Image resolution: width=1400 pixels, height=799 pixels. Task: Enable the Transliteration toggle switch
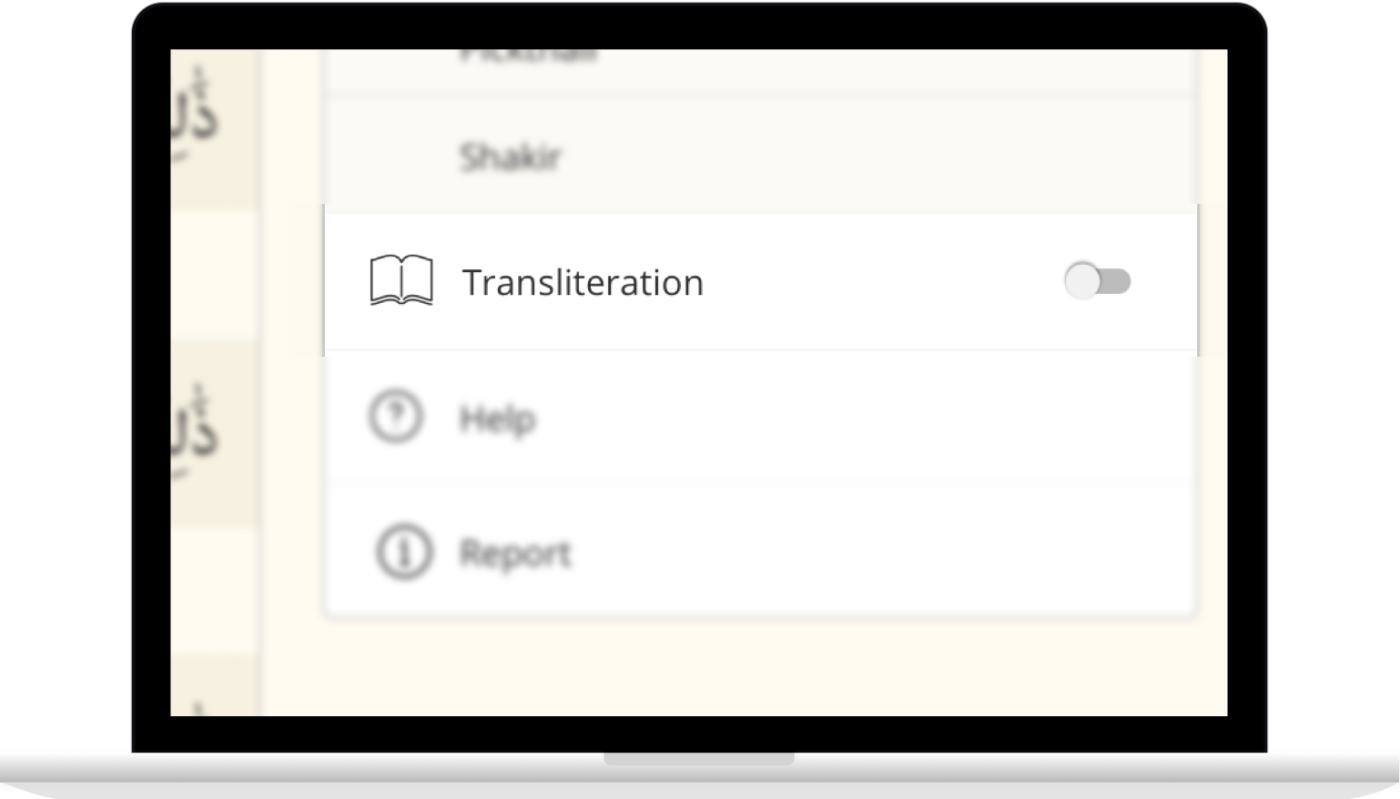tap(1097, 282)
